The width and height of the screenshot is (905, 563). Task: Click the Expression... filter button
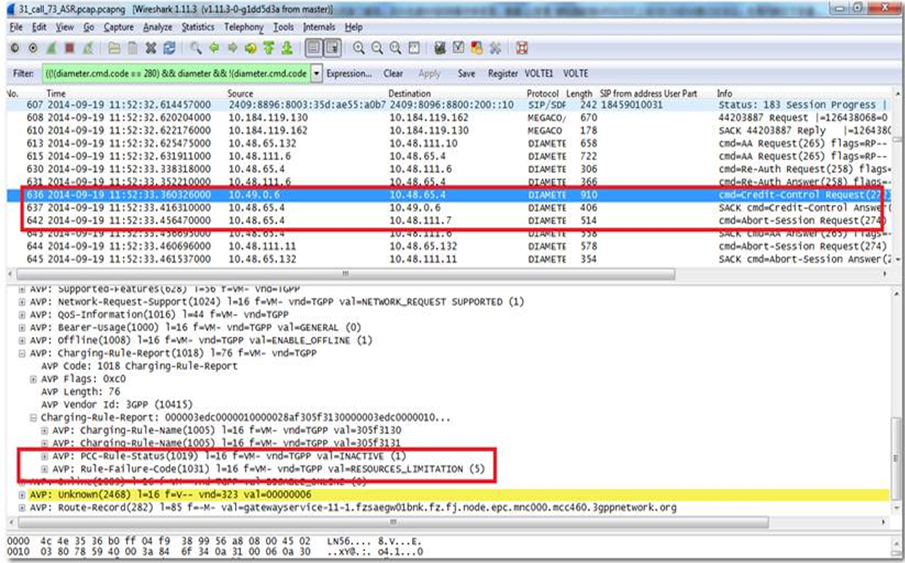(x=349, y=74)
